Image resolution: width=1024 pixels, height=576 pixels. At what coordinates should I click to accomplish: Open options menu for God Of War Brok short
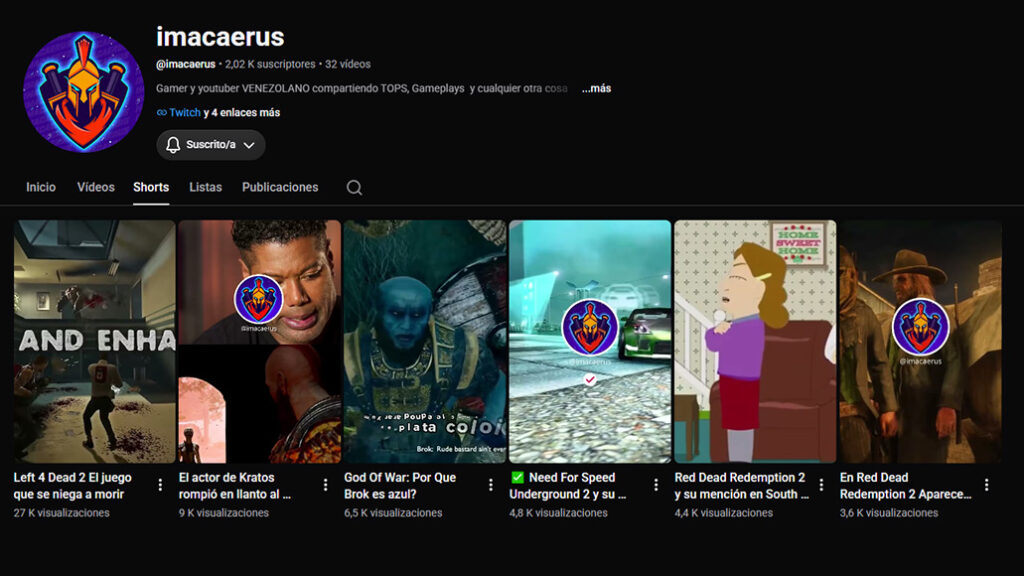click(490, 485)
